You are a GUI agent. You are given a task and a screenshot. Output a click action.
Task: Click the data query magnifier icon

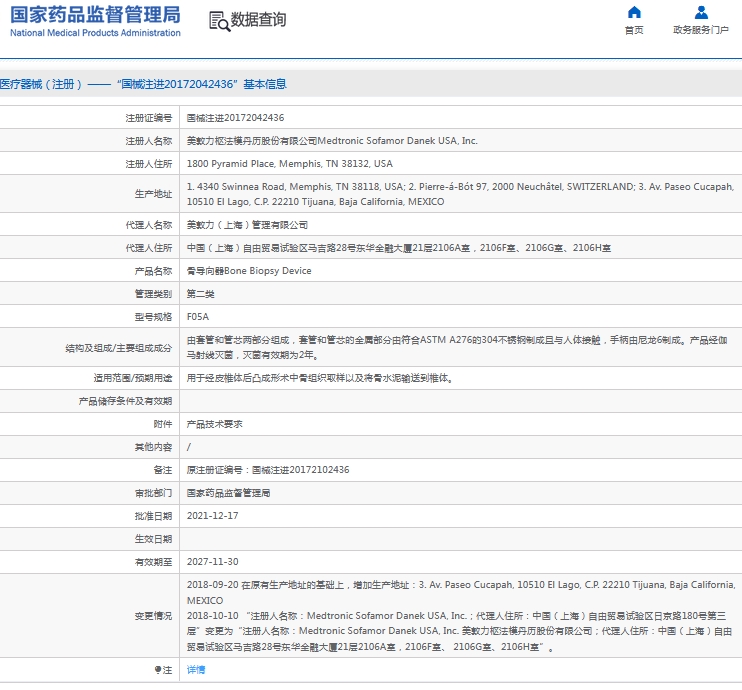tap(218, 20)
